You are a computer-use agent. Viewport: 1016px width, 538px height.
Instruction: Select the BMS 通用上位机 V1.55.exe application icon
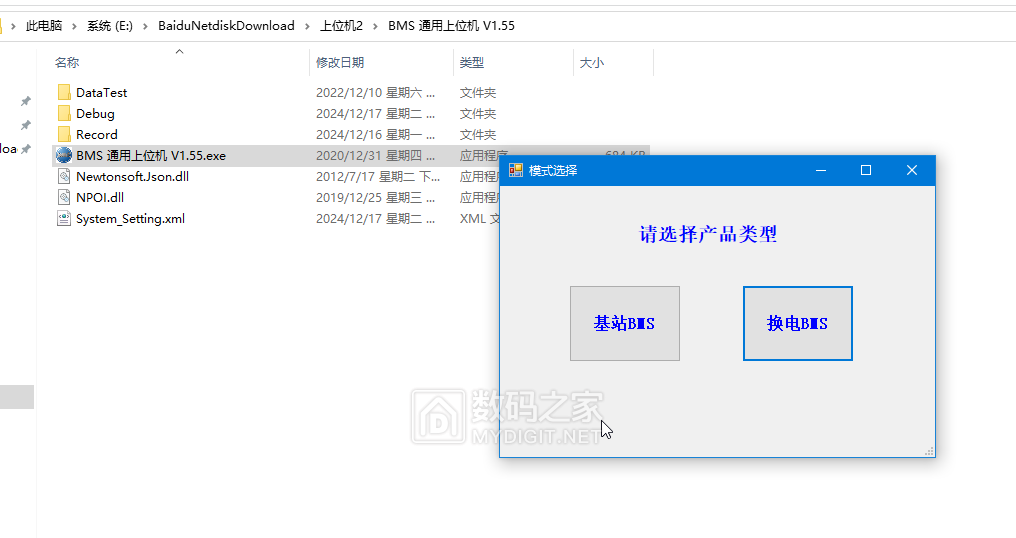[64, 155]
